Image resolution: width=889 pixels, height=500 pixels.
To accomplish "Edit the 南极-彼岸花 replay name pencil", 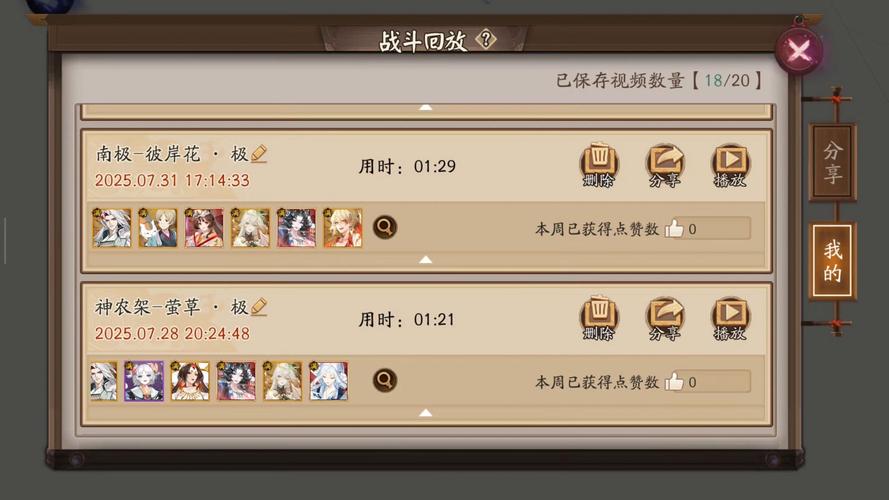I will pos(259,154).
